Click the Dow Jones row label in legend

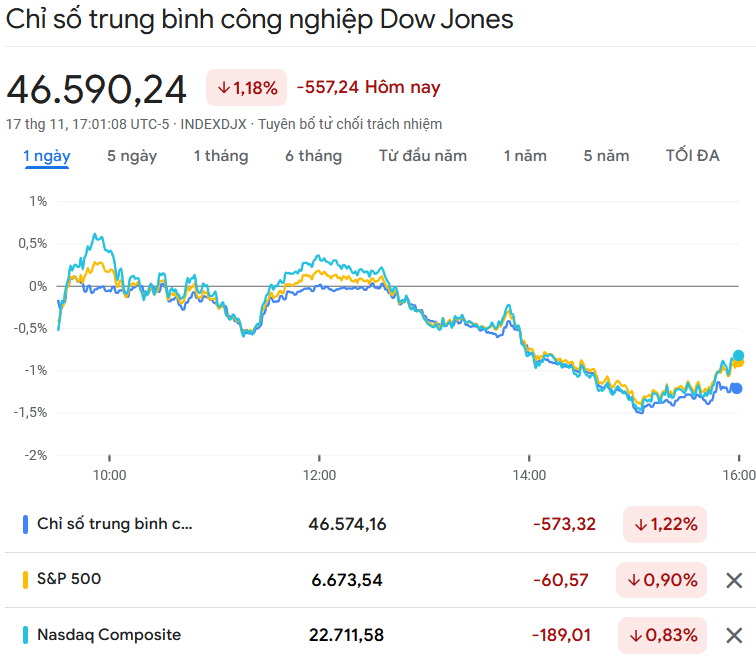tap(115, 523)
